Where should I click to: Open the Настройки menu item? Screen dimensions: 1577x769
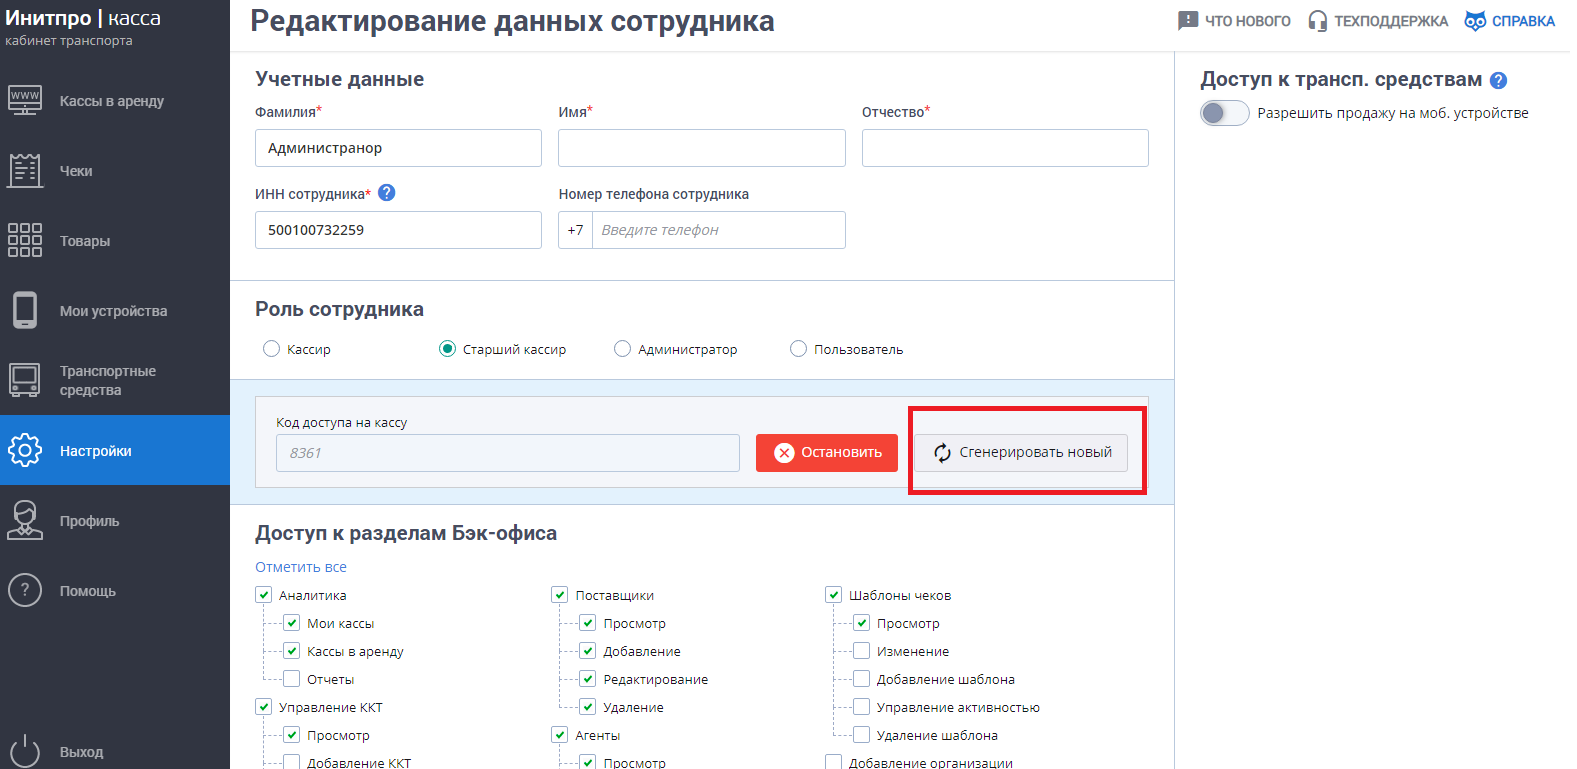click(x=95, y=451)
